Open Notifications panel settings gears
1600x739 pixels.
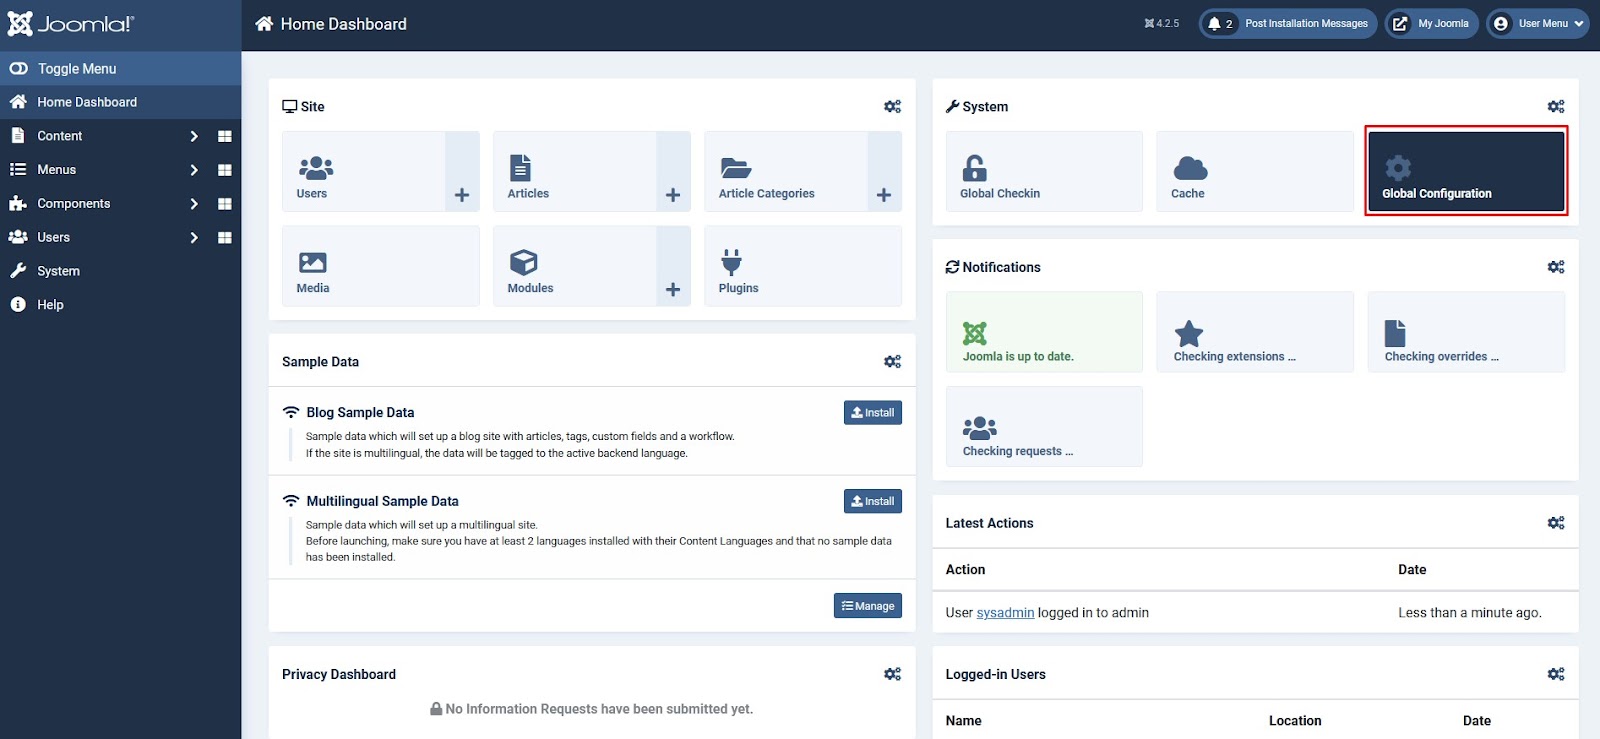click(1556, 267)
